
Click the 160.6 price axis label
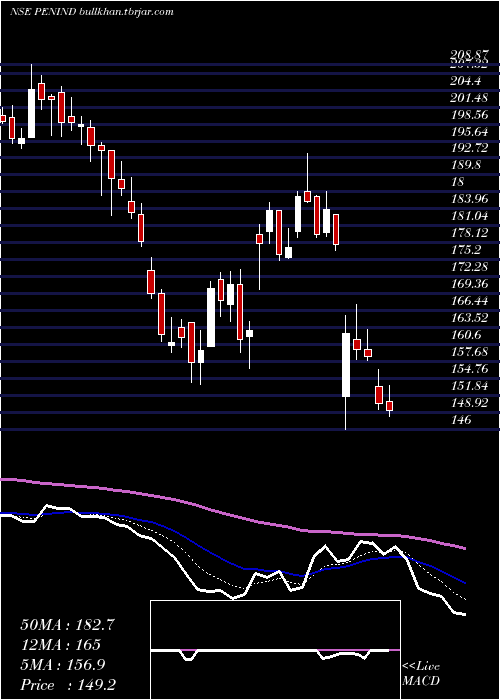[x=466, y=335]
